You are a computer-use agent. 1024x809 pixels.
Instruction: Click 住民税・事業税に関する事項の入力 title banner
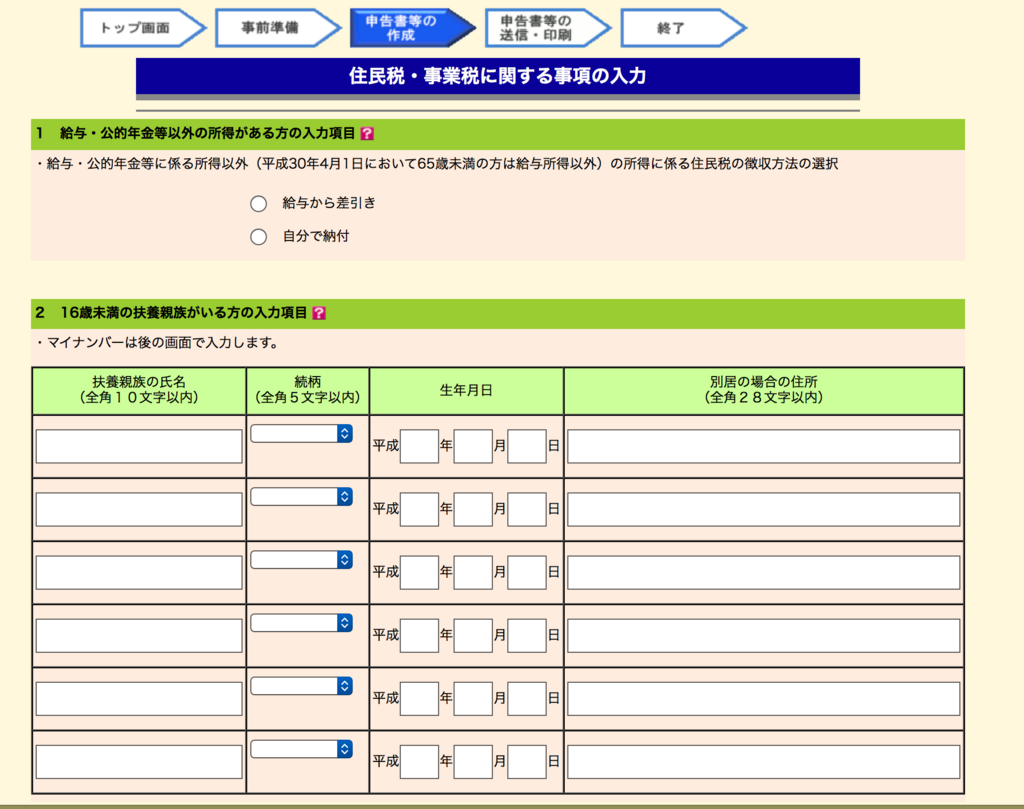[x=498, y=76]
